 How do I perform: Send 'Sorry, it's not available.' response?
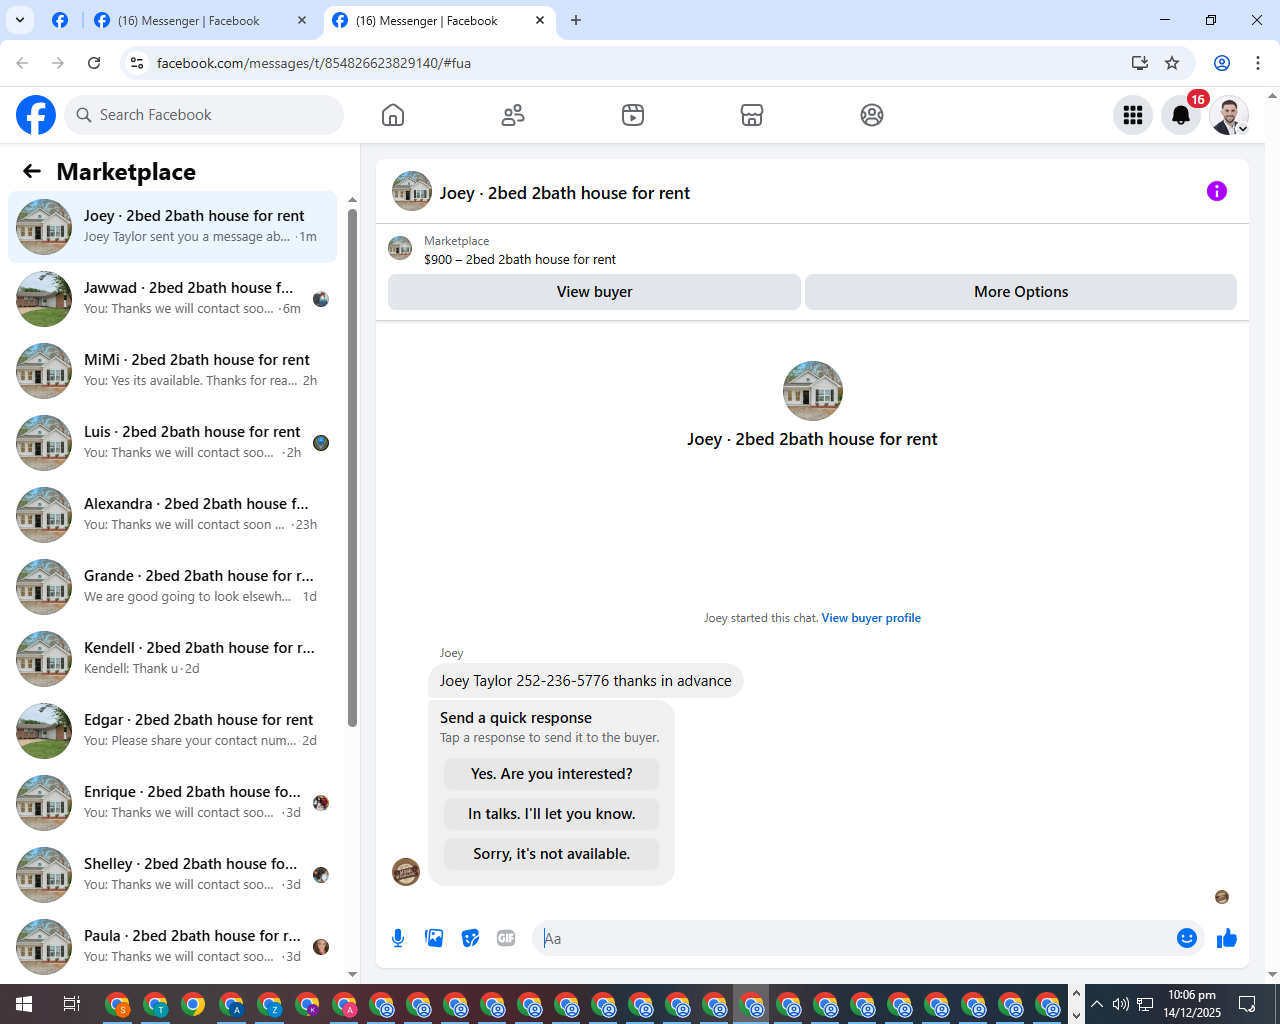coord(552,854)
